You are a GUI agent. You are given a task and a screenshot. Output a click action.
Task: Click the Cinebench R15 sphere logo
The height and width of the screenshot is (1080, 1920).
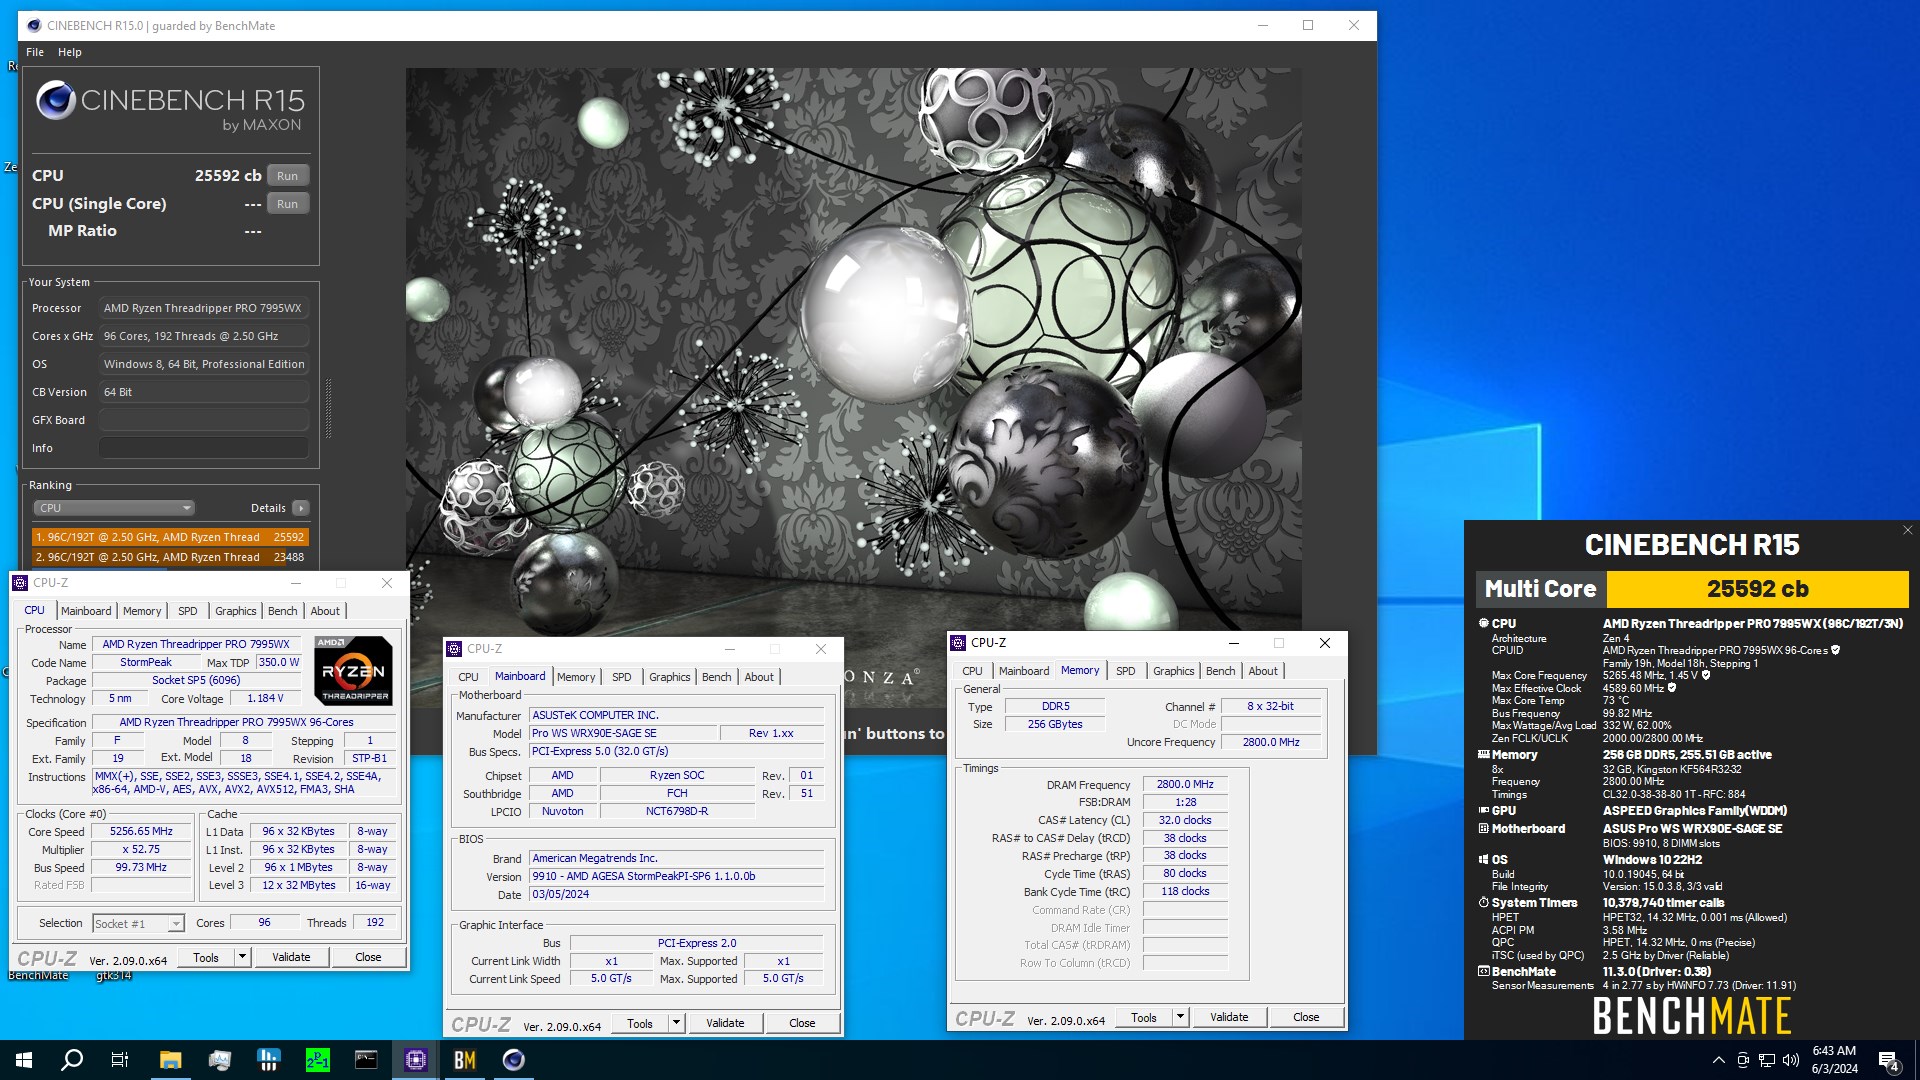(55, 101)
